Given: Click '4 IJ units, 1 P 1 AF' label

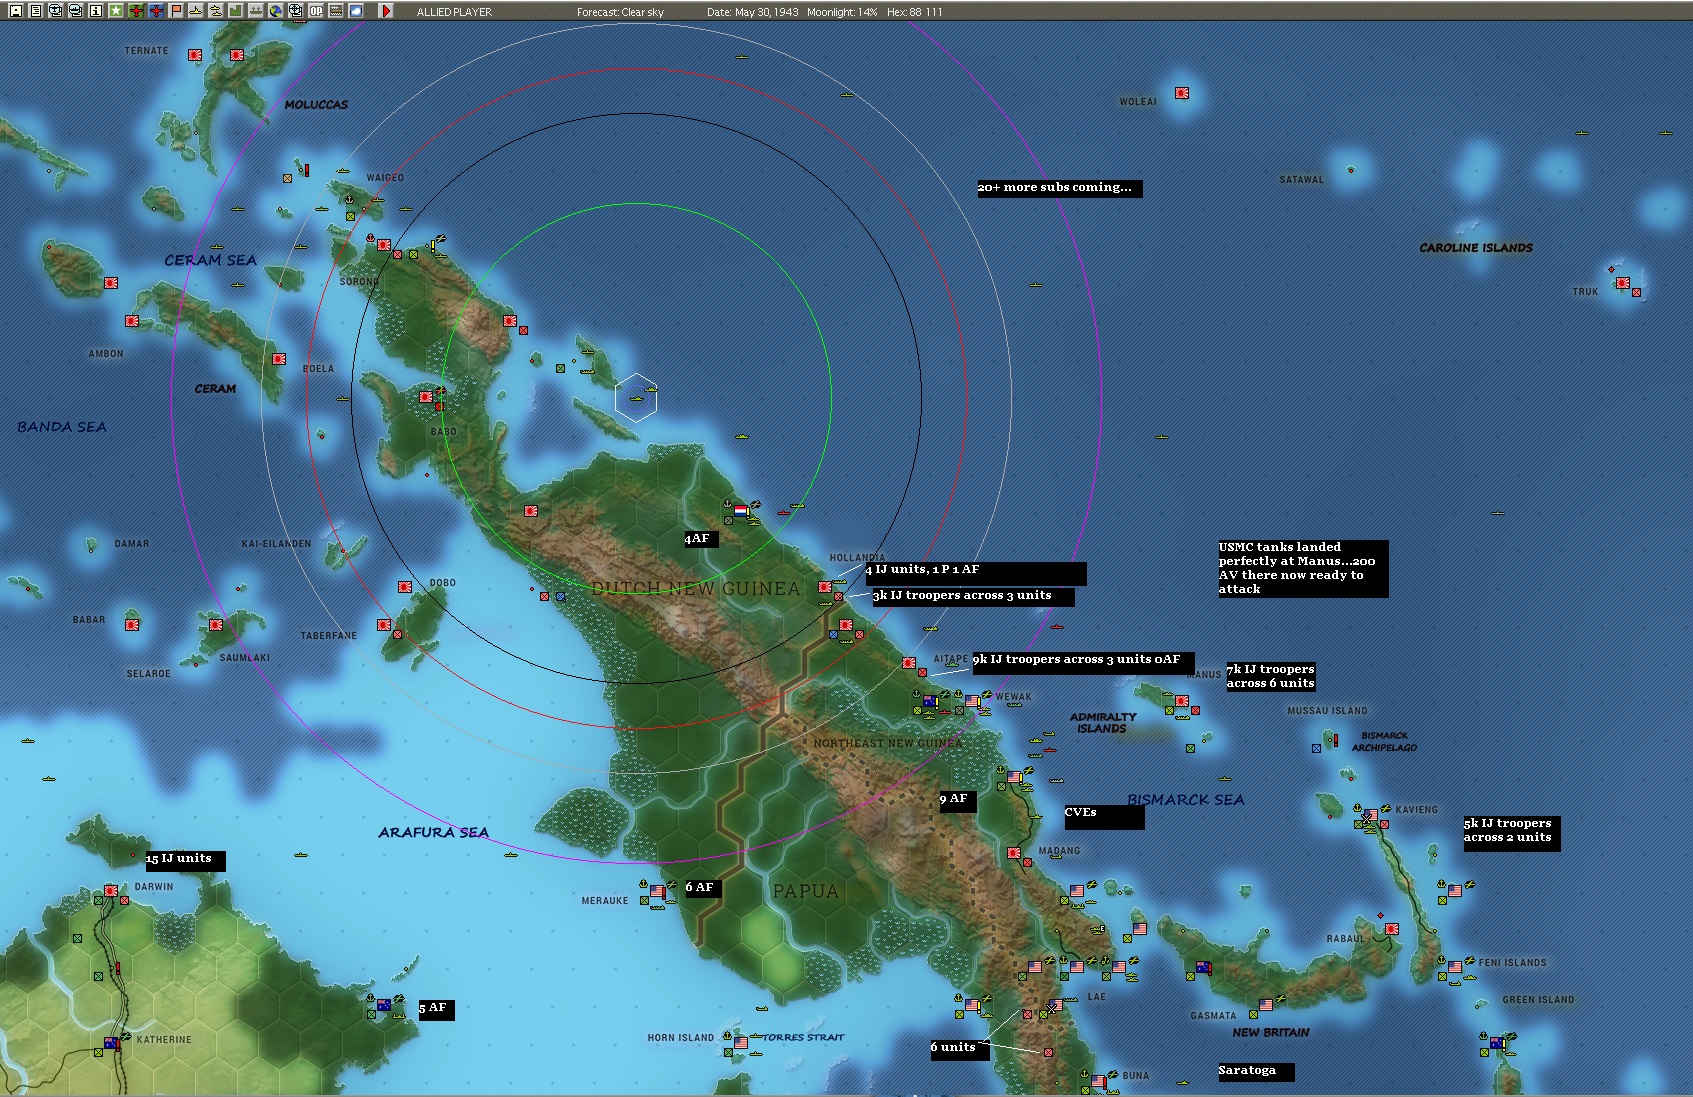Looking at the screenshot, I should 976,573.
